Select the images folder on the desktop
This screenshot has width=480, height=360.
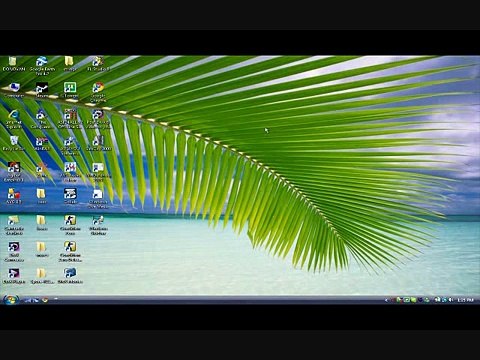point(69,64)
